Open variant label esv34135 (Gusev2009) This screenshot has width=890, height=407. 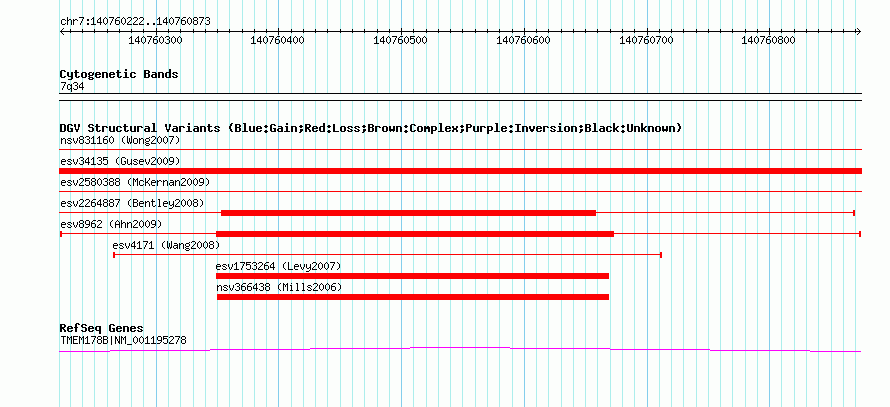[120, 161]
